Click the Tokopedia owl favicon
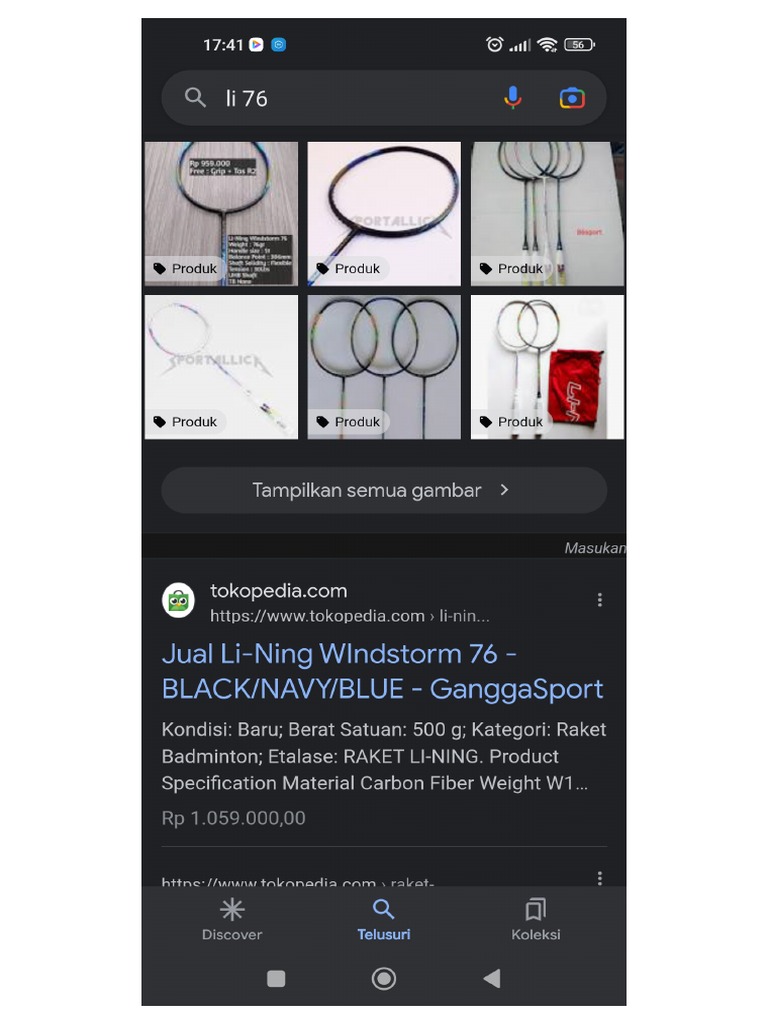Viewport: 768px width, 1024px height. (x=178, y=600)
